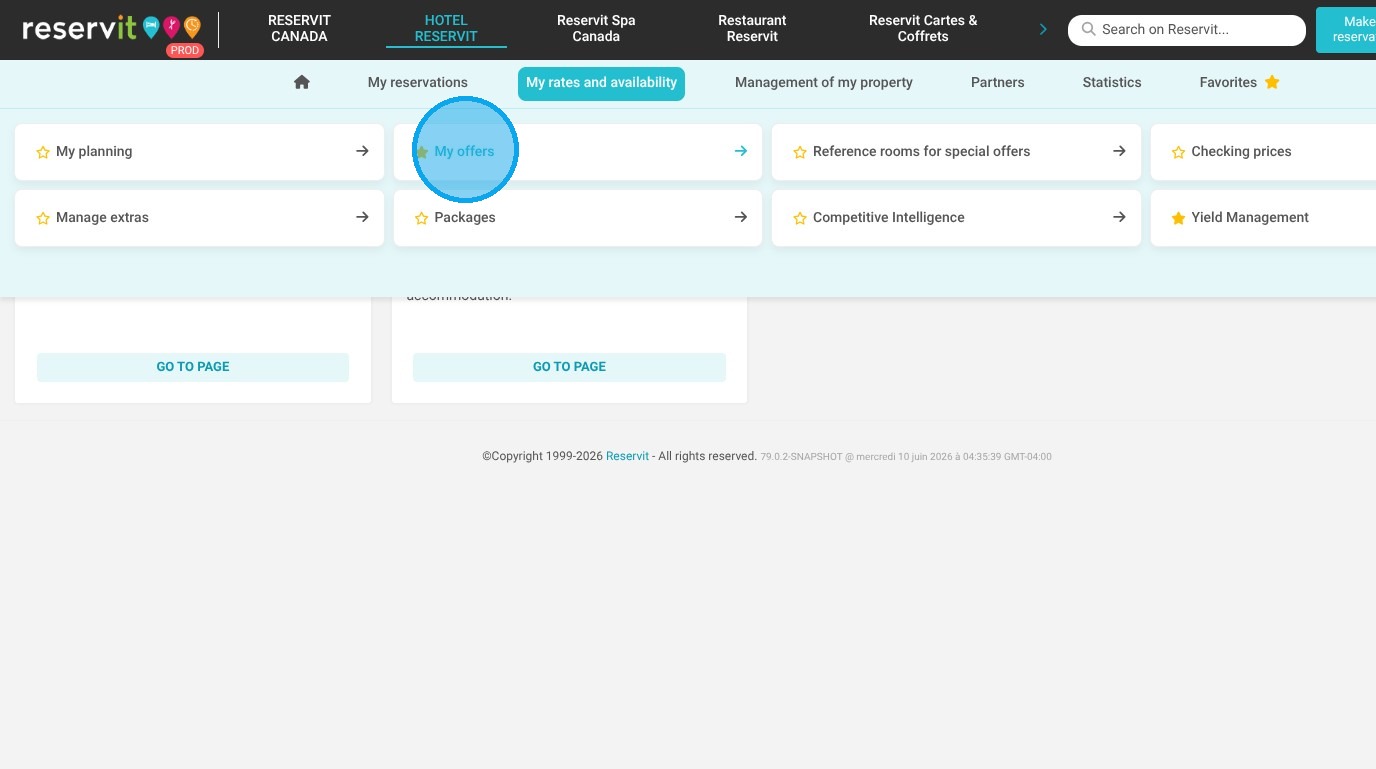
Task: Switch to Reservit Cartes & Coffrets
Action: coord(923,28)
